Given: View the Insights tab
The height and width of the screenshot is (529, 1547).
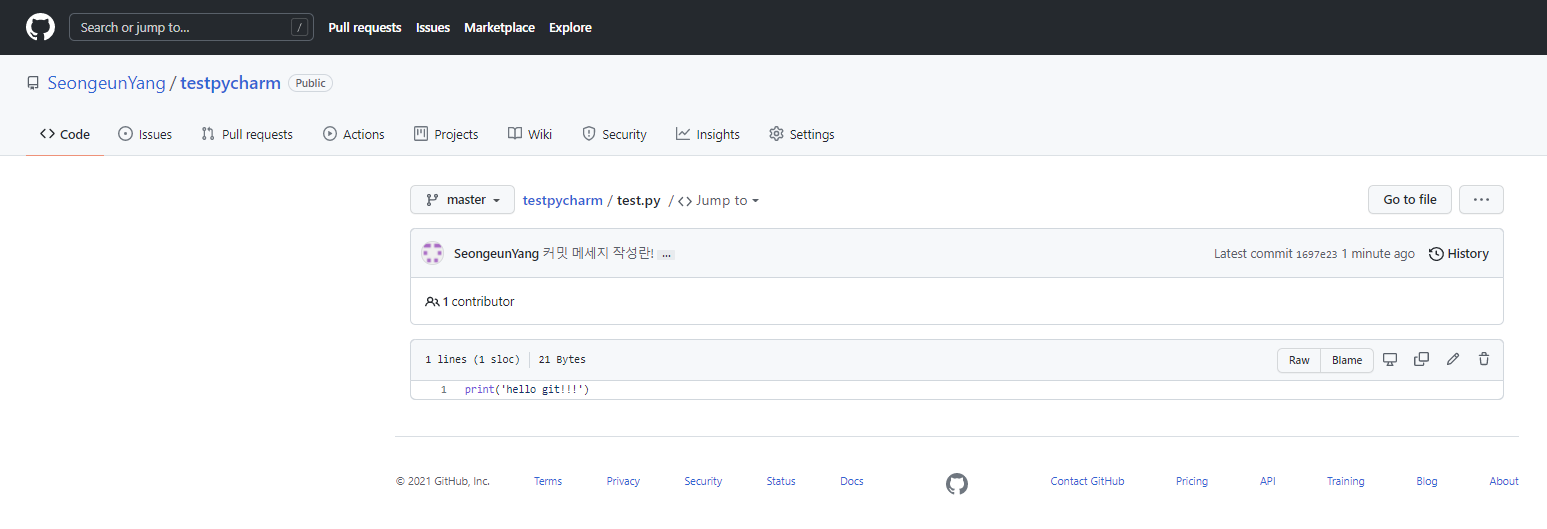Looking at the screenshot, I should pos(708,134).
